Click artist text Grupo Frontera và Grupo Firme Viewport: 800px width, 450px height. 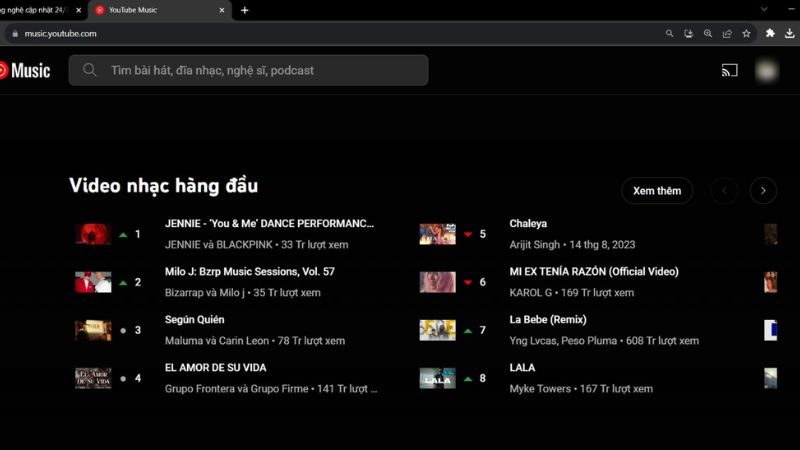coord(237,389)
